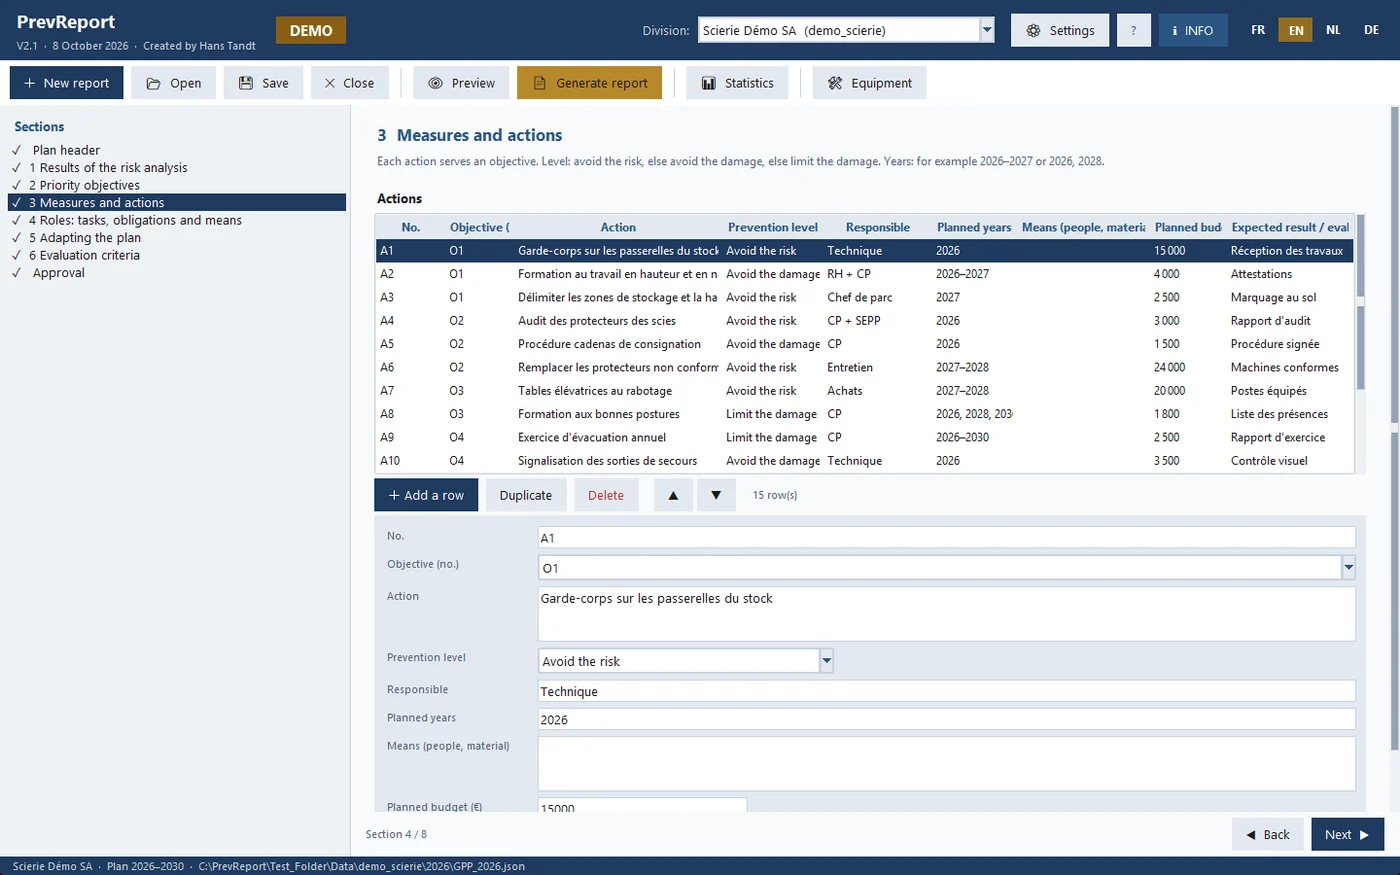Open Settings

(1060, 30)
